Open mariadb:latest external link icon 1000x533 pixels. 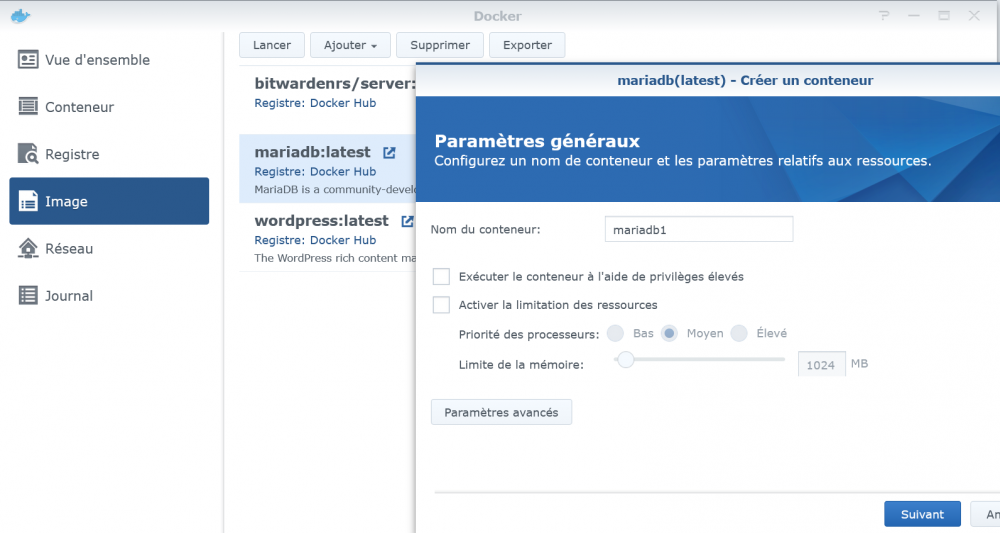(389, 153)
